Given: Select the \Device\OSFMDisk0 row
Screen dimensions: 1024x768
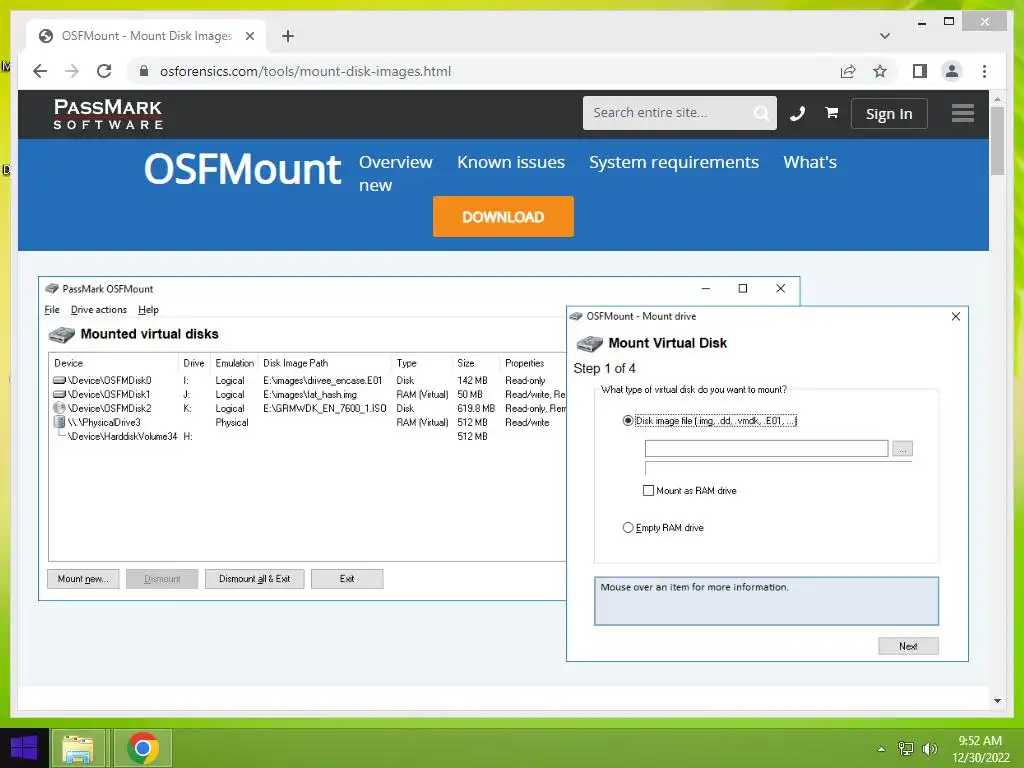Looking at the screenshot, I should [x=307, y=380].
